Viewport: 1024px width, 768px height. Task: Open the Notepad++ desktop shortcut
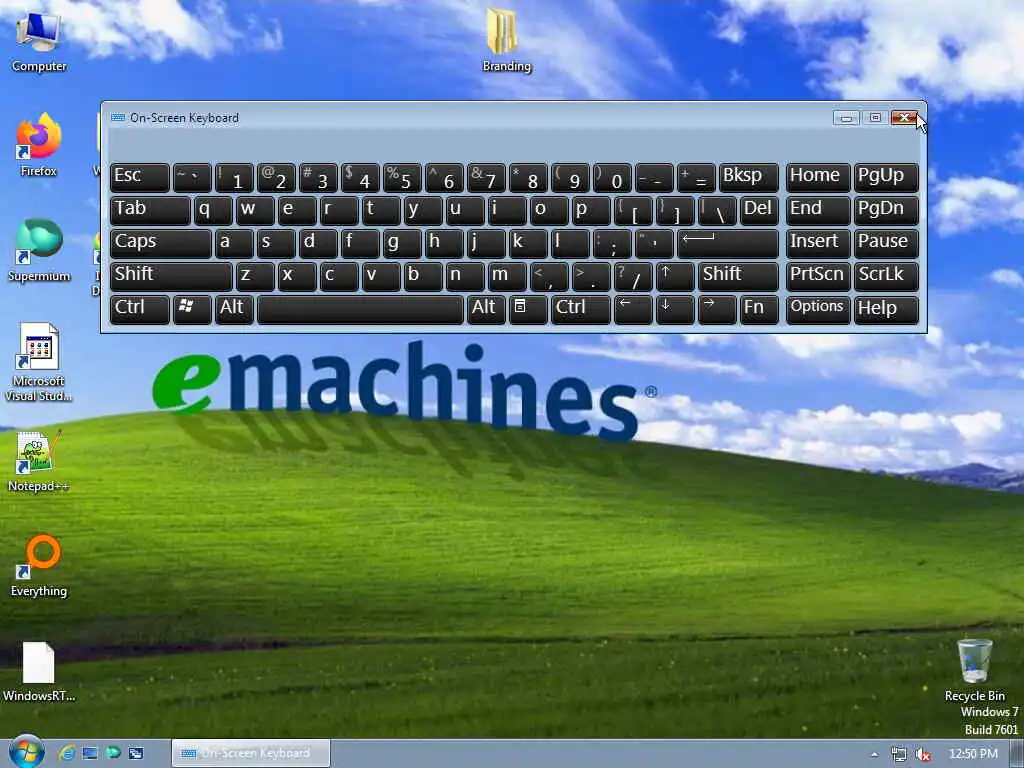tap(39, 460)
